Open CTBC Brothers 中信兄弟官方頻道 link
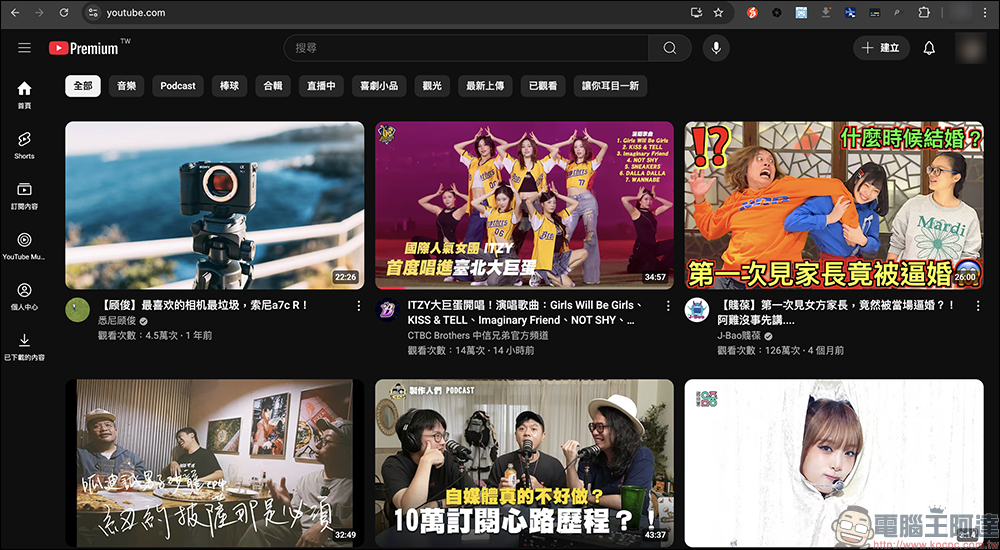1000x550 pixels. click(478, 336)
